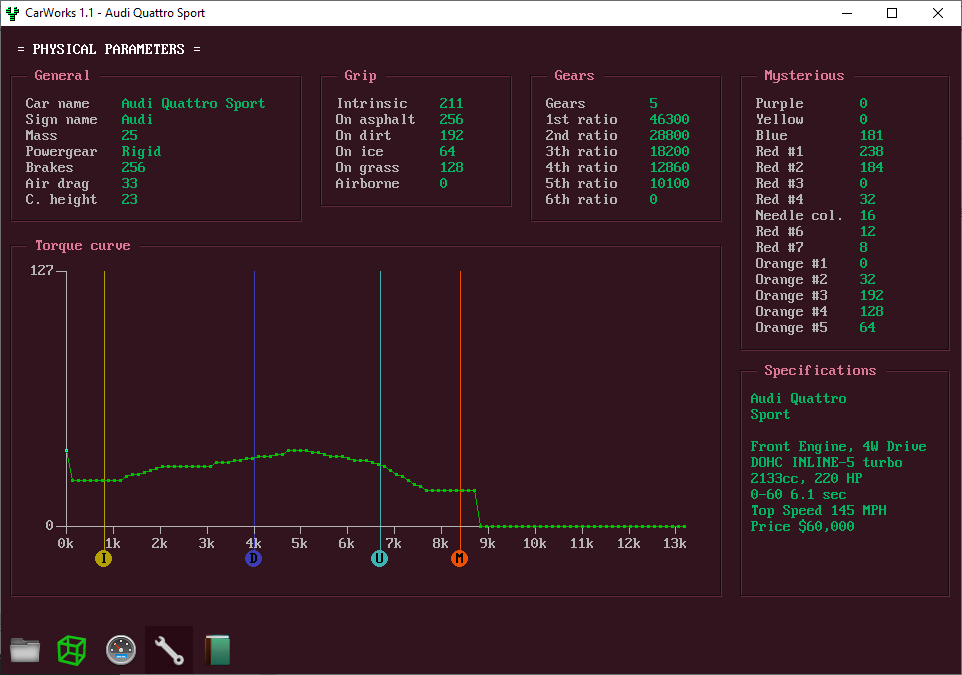Edit the Red #3 value 0

tap(863, 183)
